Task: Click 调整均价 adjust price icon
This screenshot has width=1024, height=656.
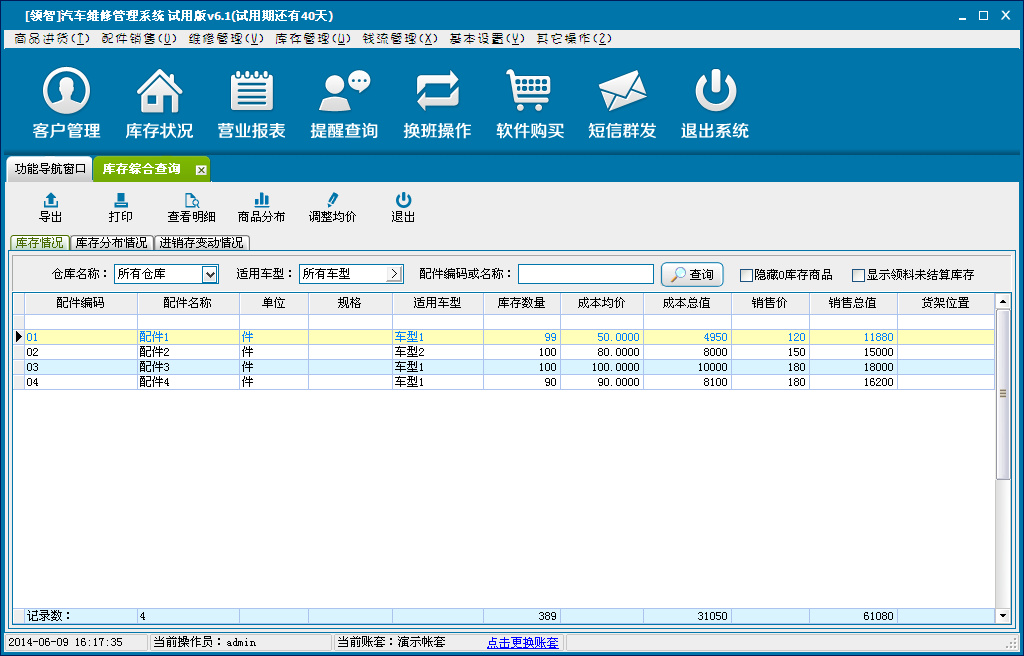Action: click(332, 201)
